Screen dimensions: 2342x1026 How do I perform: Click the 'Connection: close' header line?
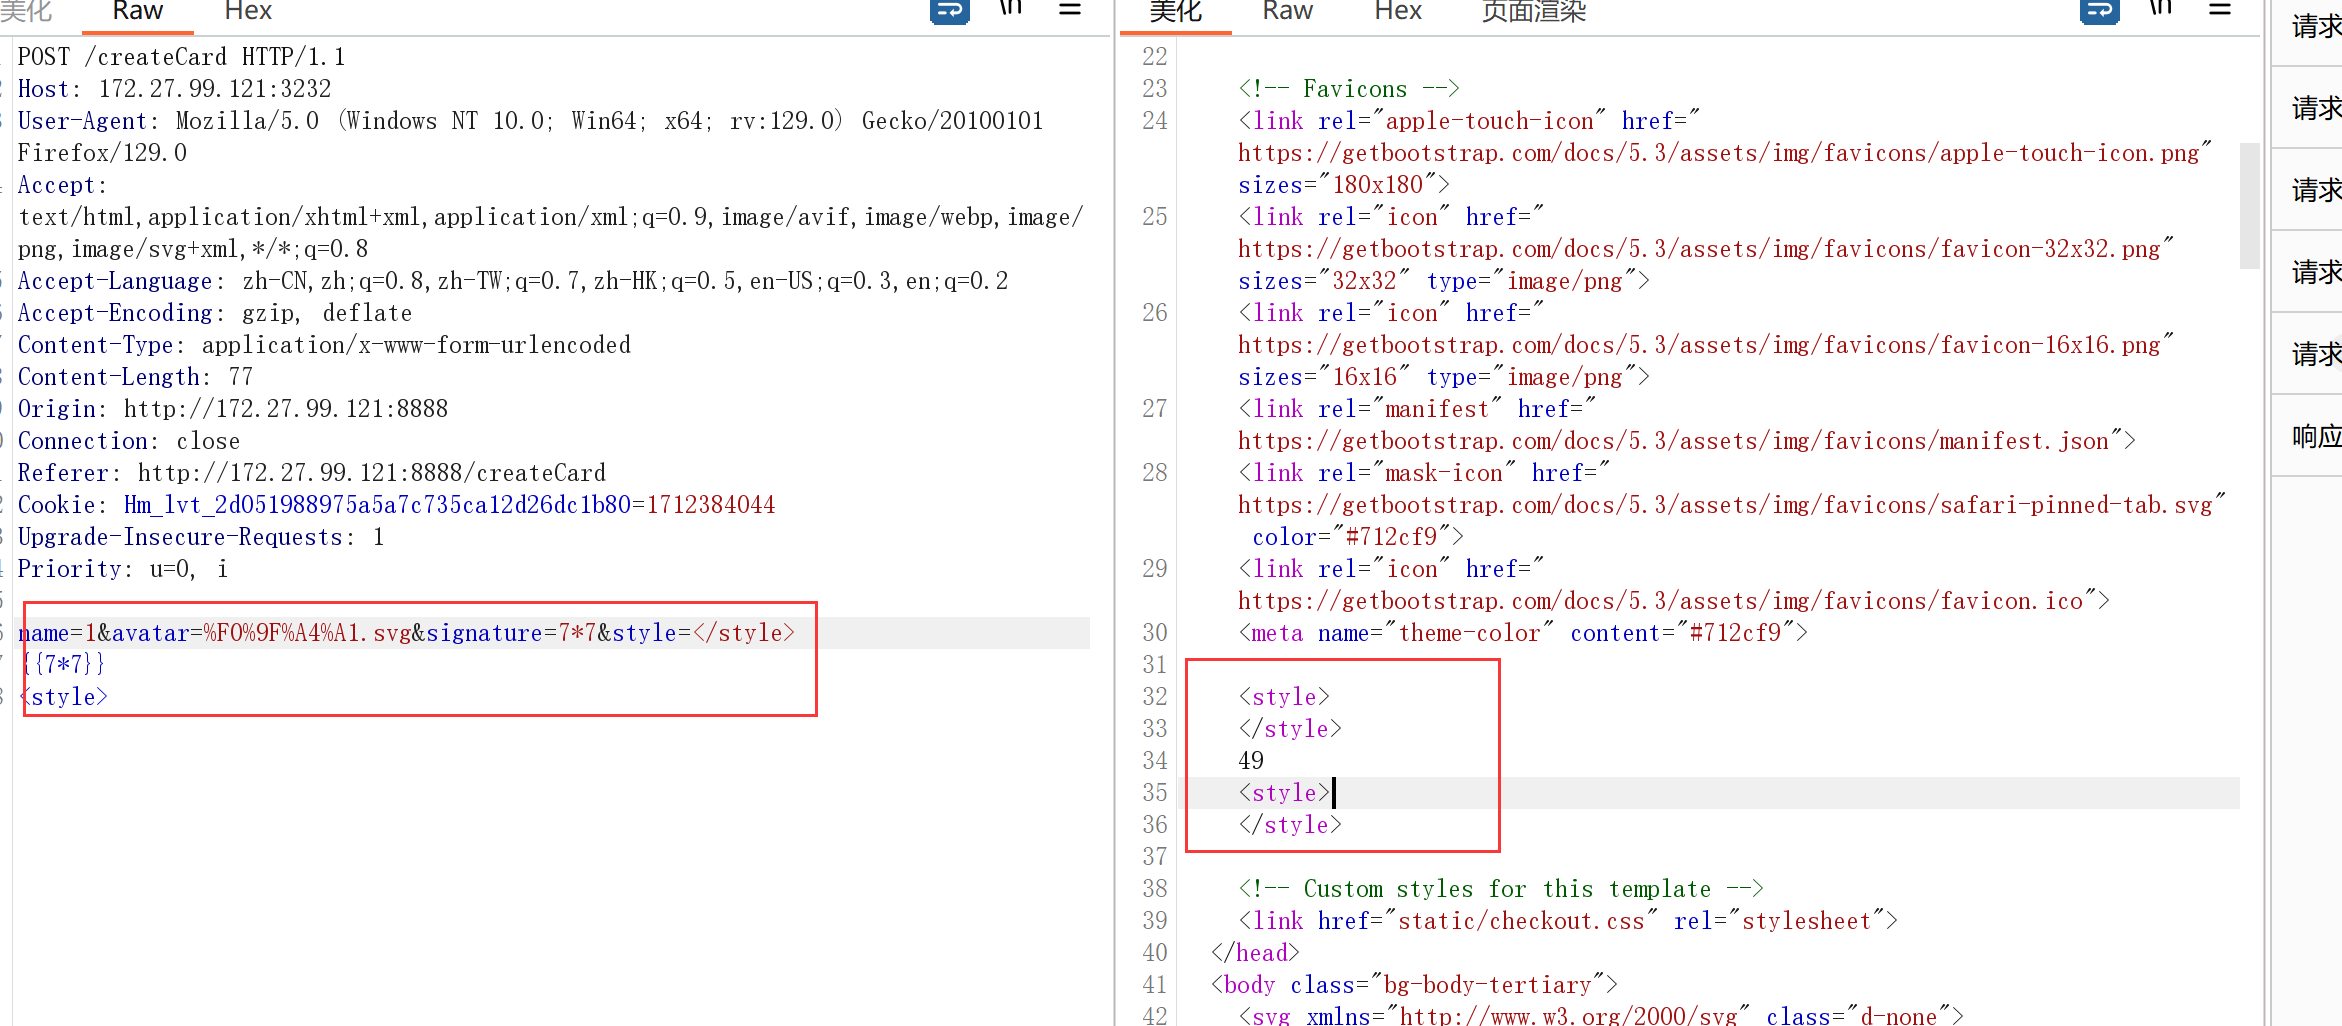129,441
